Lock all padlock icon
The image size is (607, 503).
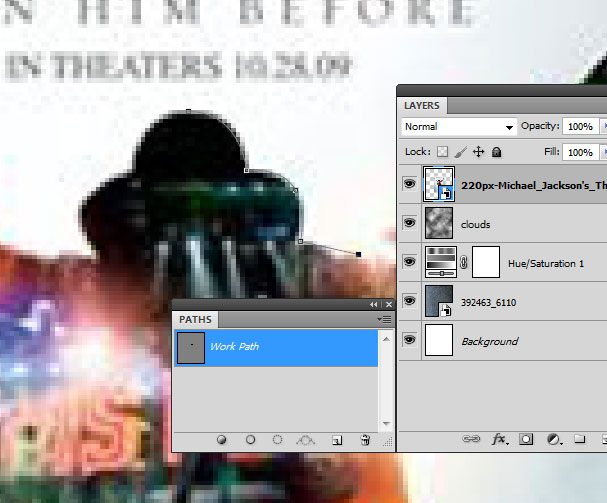coord(496,152)
